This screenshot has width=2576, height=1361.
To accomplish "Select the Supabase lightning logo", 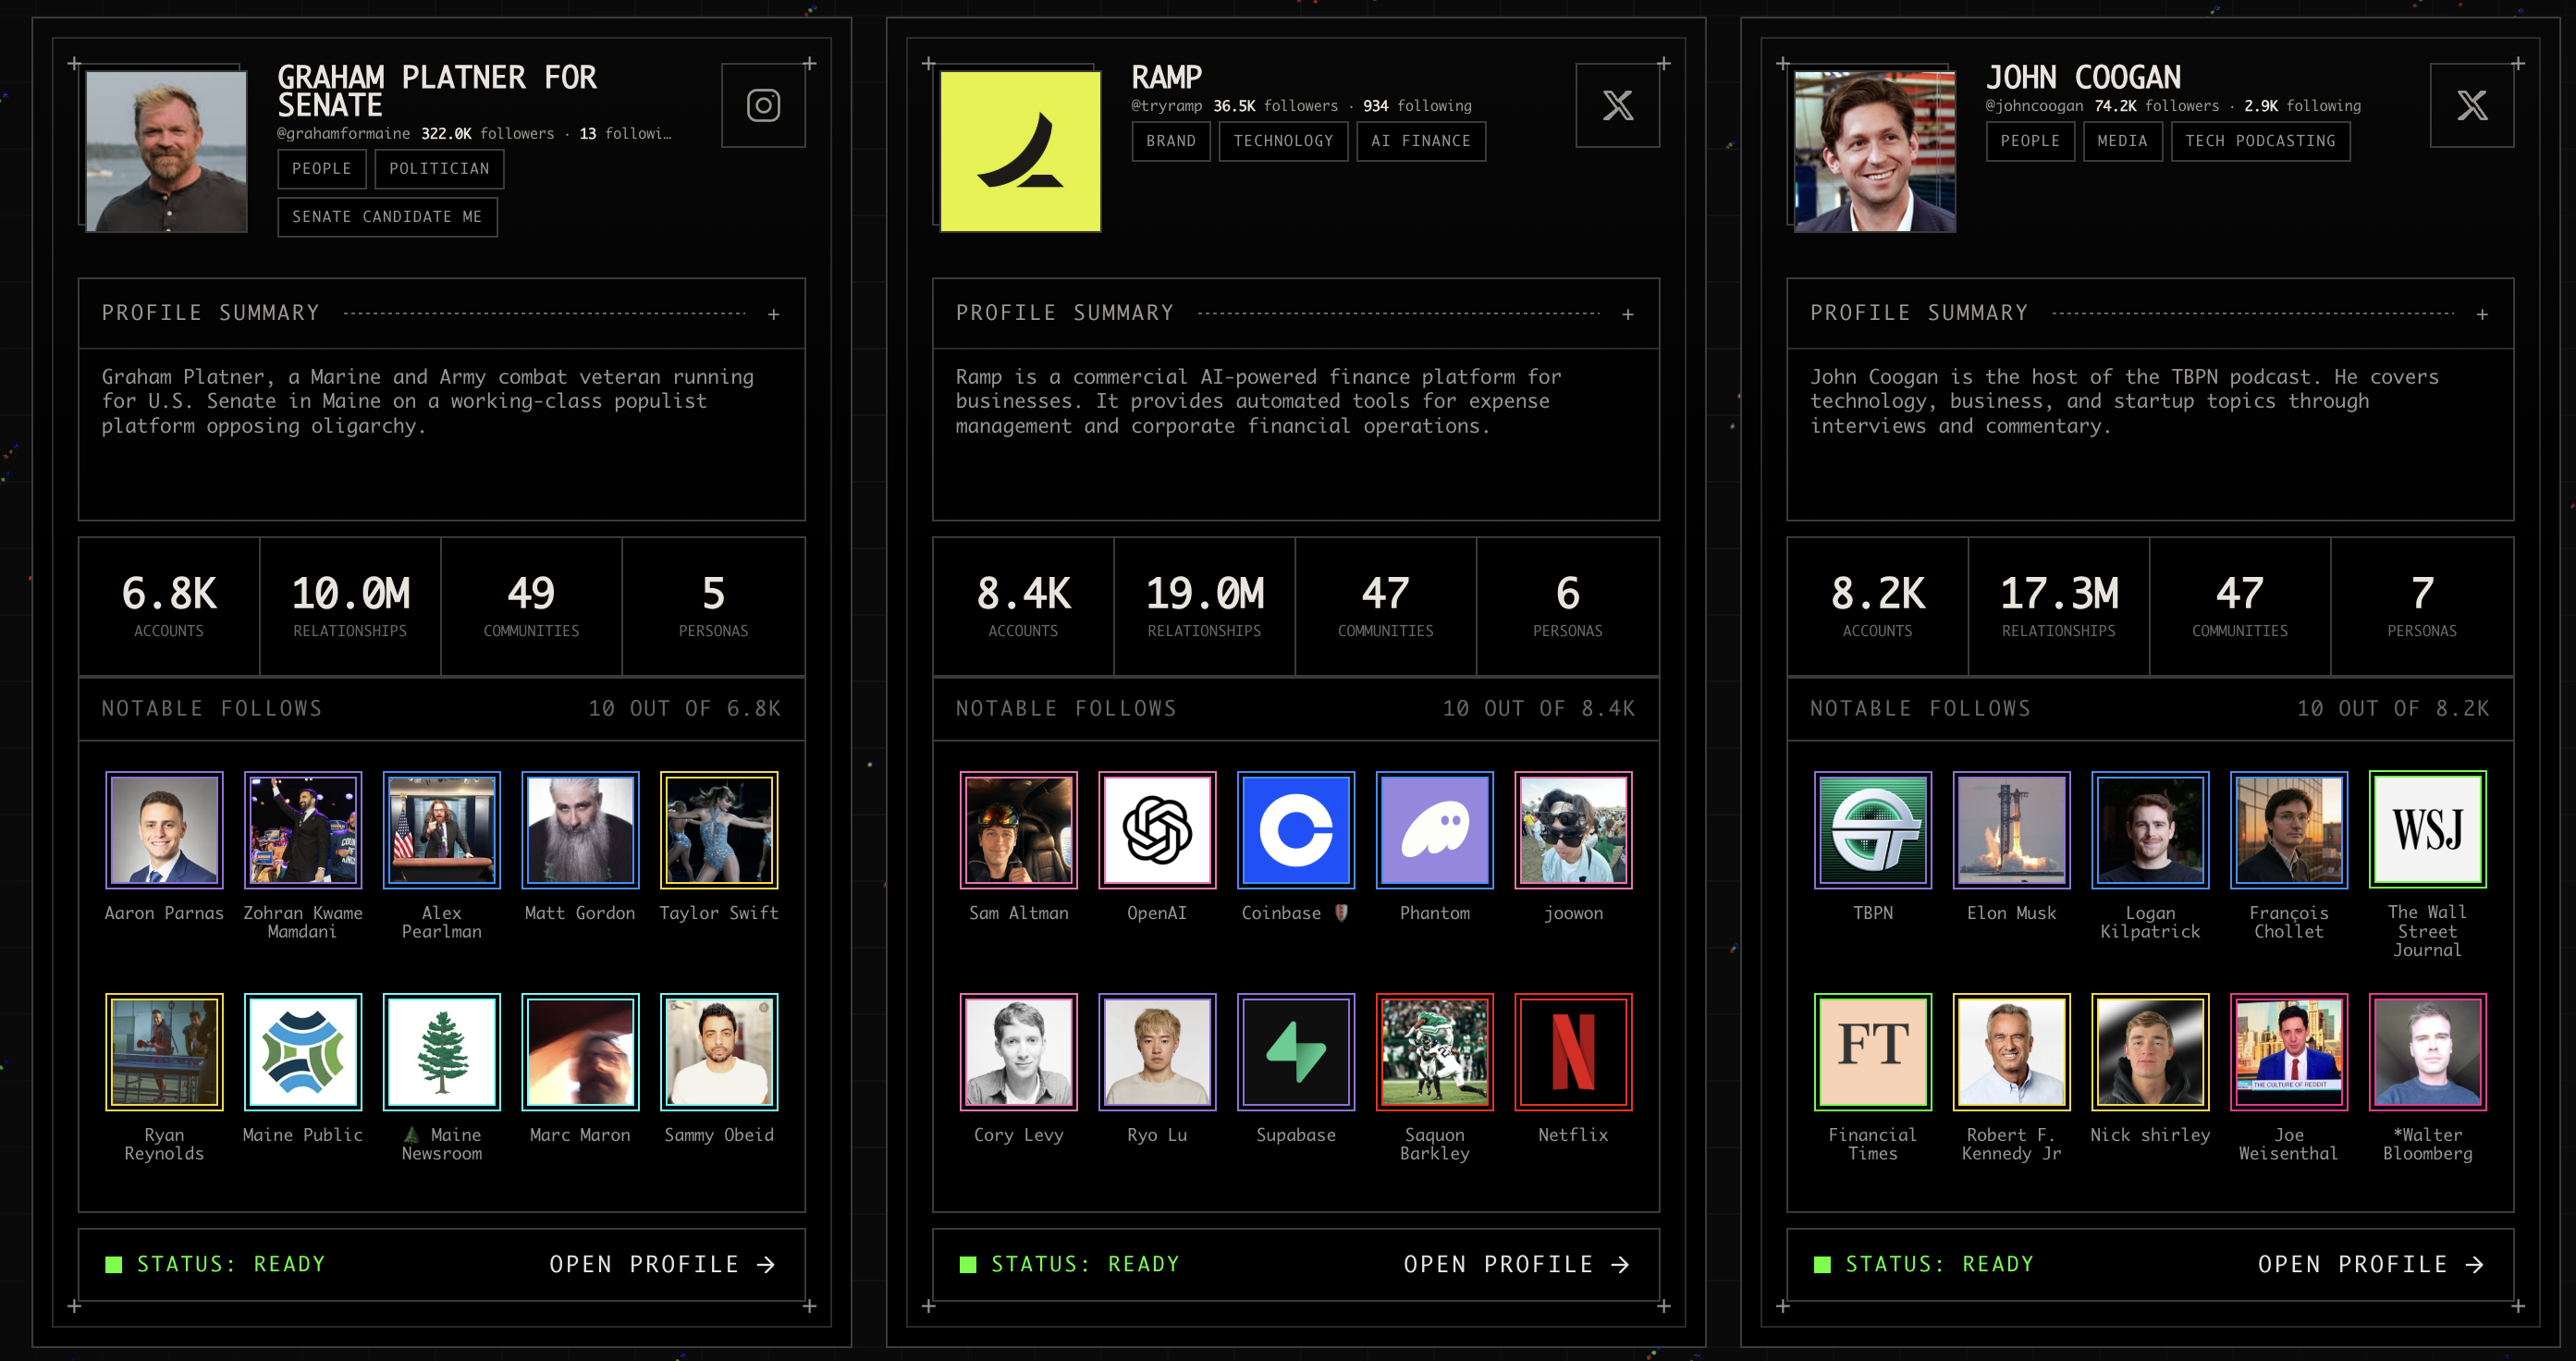I will (x=1296, y=1052).
